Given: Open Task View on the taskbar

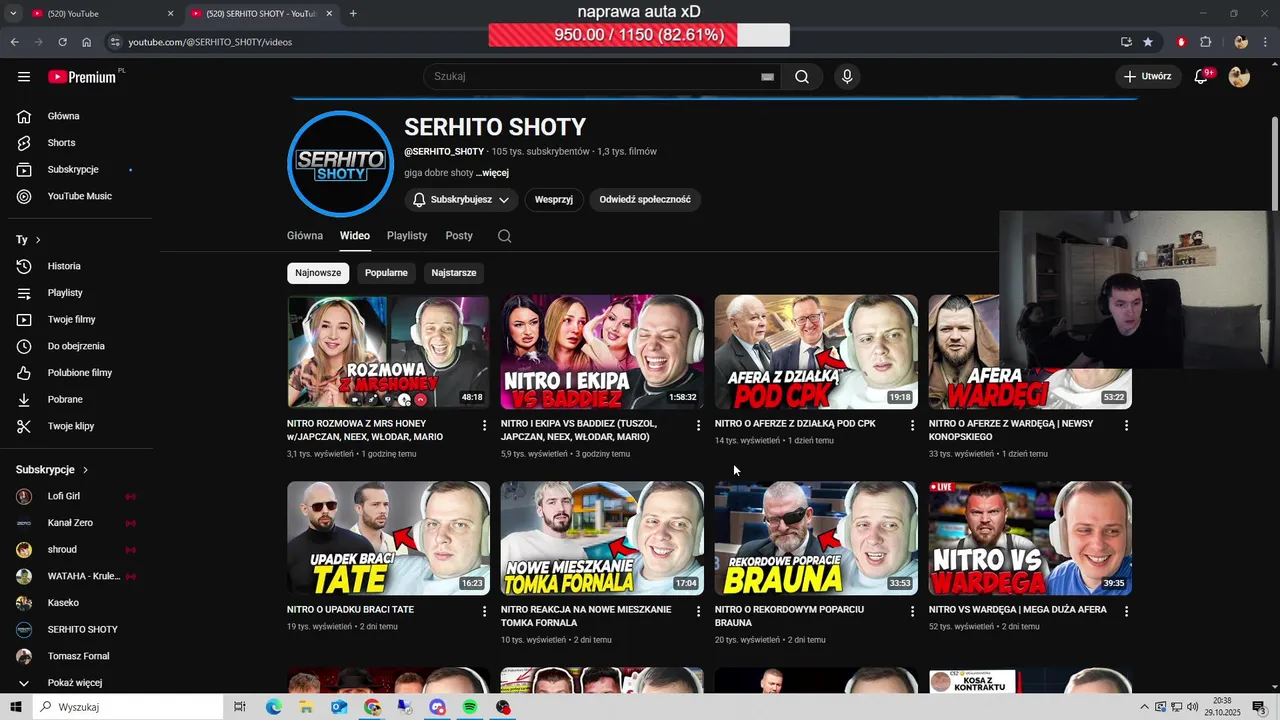Looking at the screenshot, I should (240, 707).
